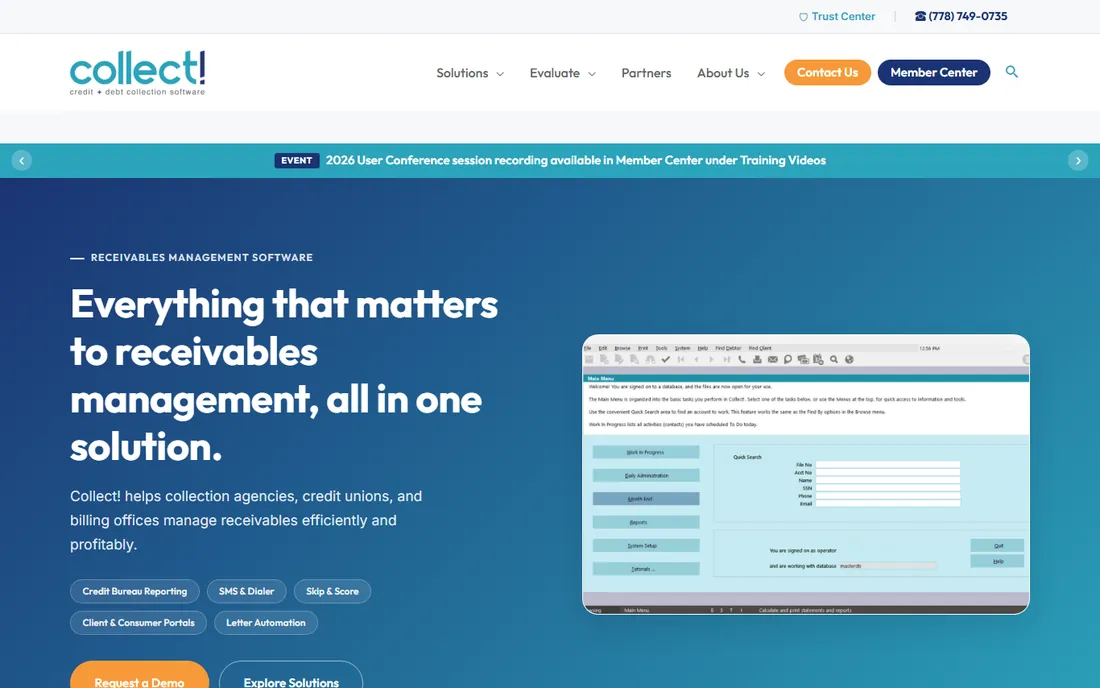1100x688 pixels.
Task: Call the number (778) 749-0735
Action: pyautogui.click(x=967, y=16)
